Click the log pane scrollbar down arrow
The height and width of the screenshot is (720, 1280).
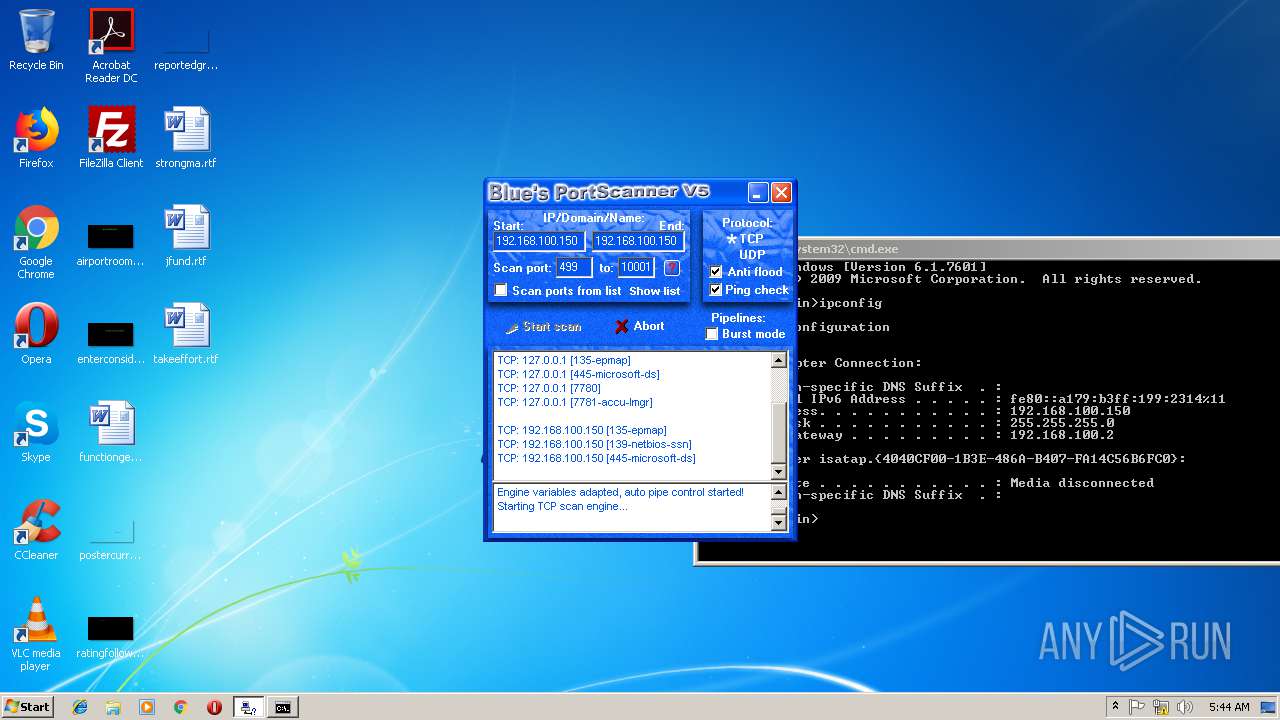pos(779,522)
